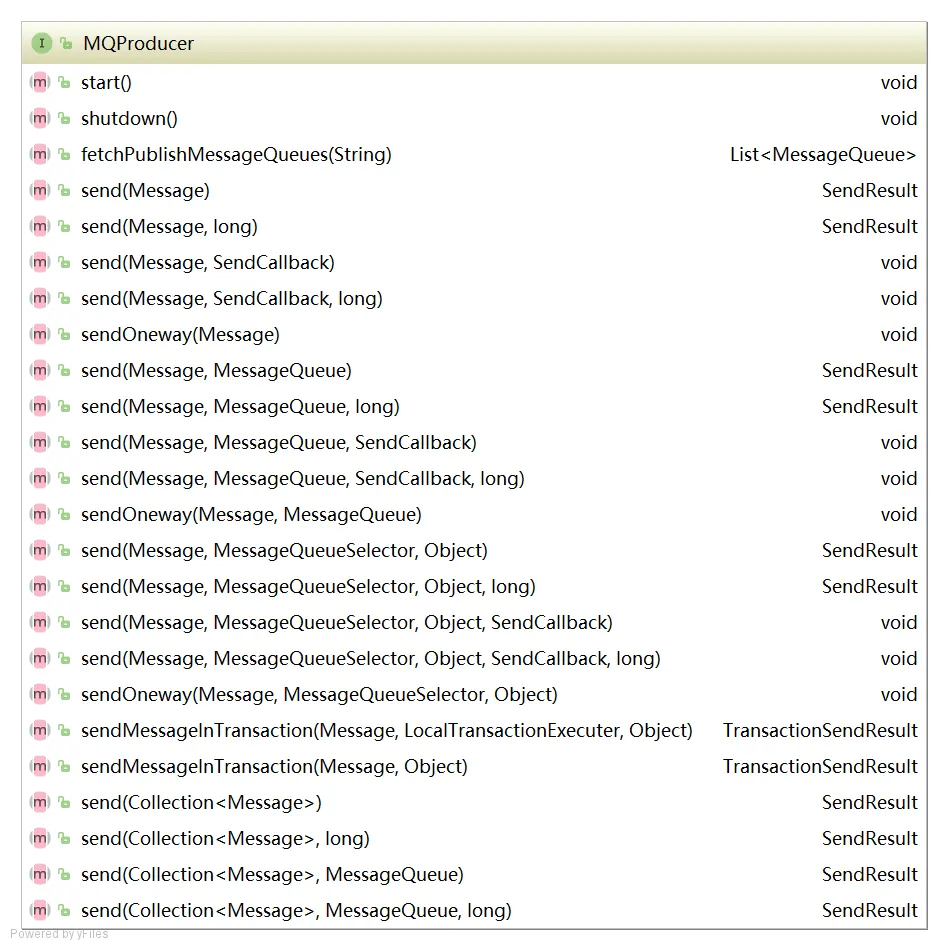
Task: Click method icon for send(Collection<Message>, long)
Action: [40, 838]
